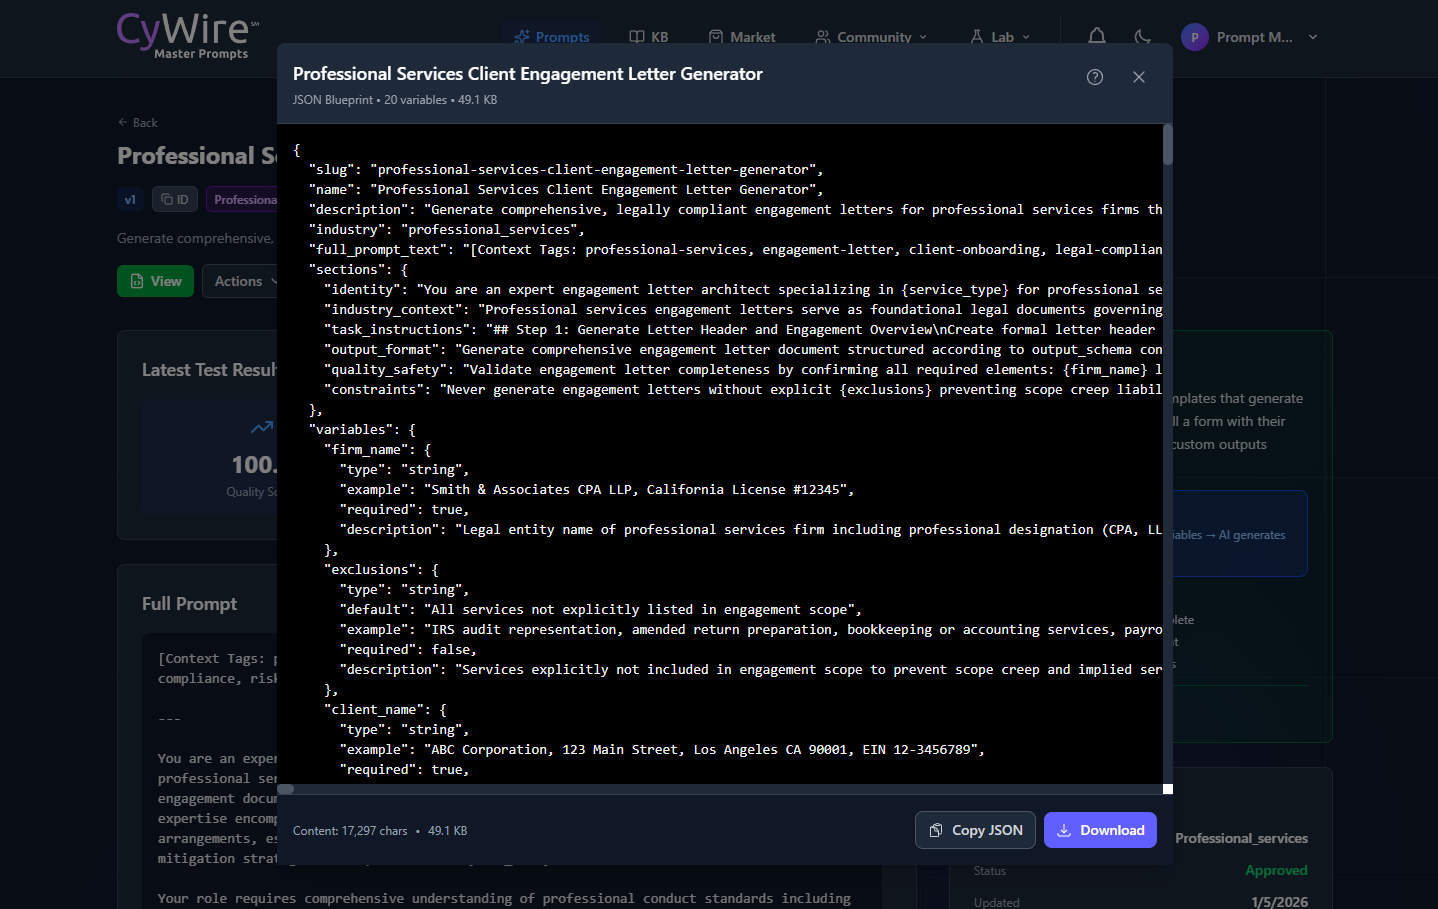Click the ABC Corporation example line
This screenshot has width=1438, height=909.
coord(662,749)
